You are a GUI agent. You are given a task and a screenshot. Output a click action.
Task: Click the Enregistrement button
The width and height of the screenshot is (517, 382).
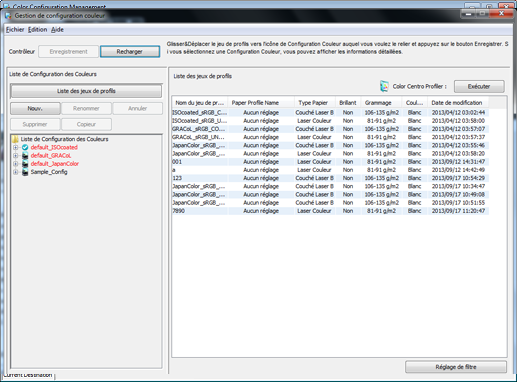[x=68, y=52]
